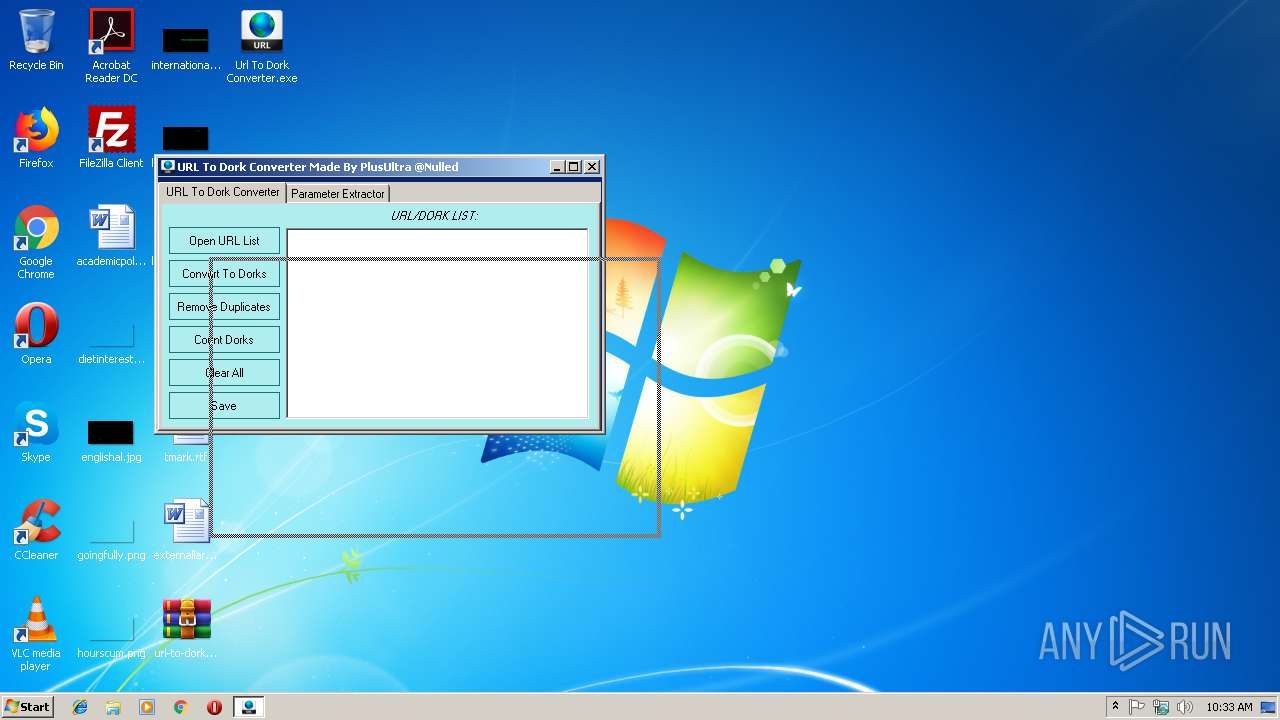The image size is (1280, 720).
Task: Select the internationa desktop file icon
Action: (186, 48)
